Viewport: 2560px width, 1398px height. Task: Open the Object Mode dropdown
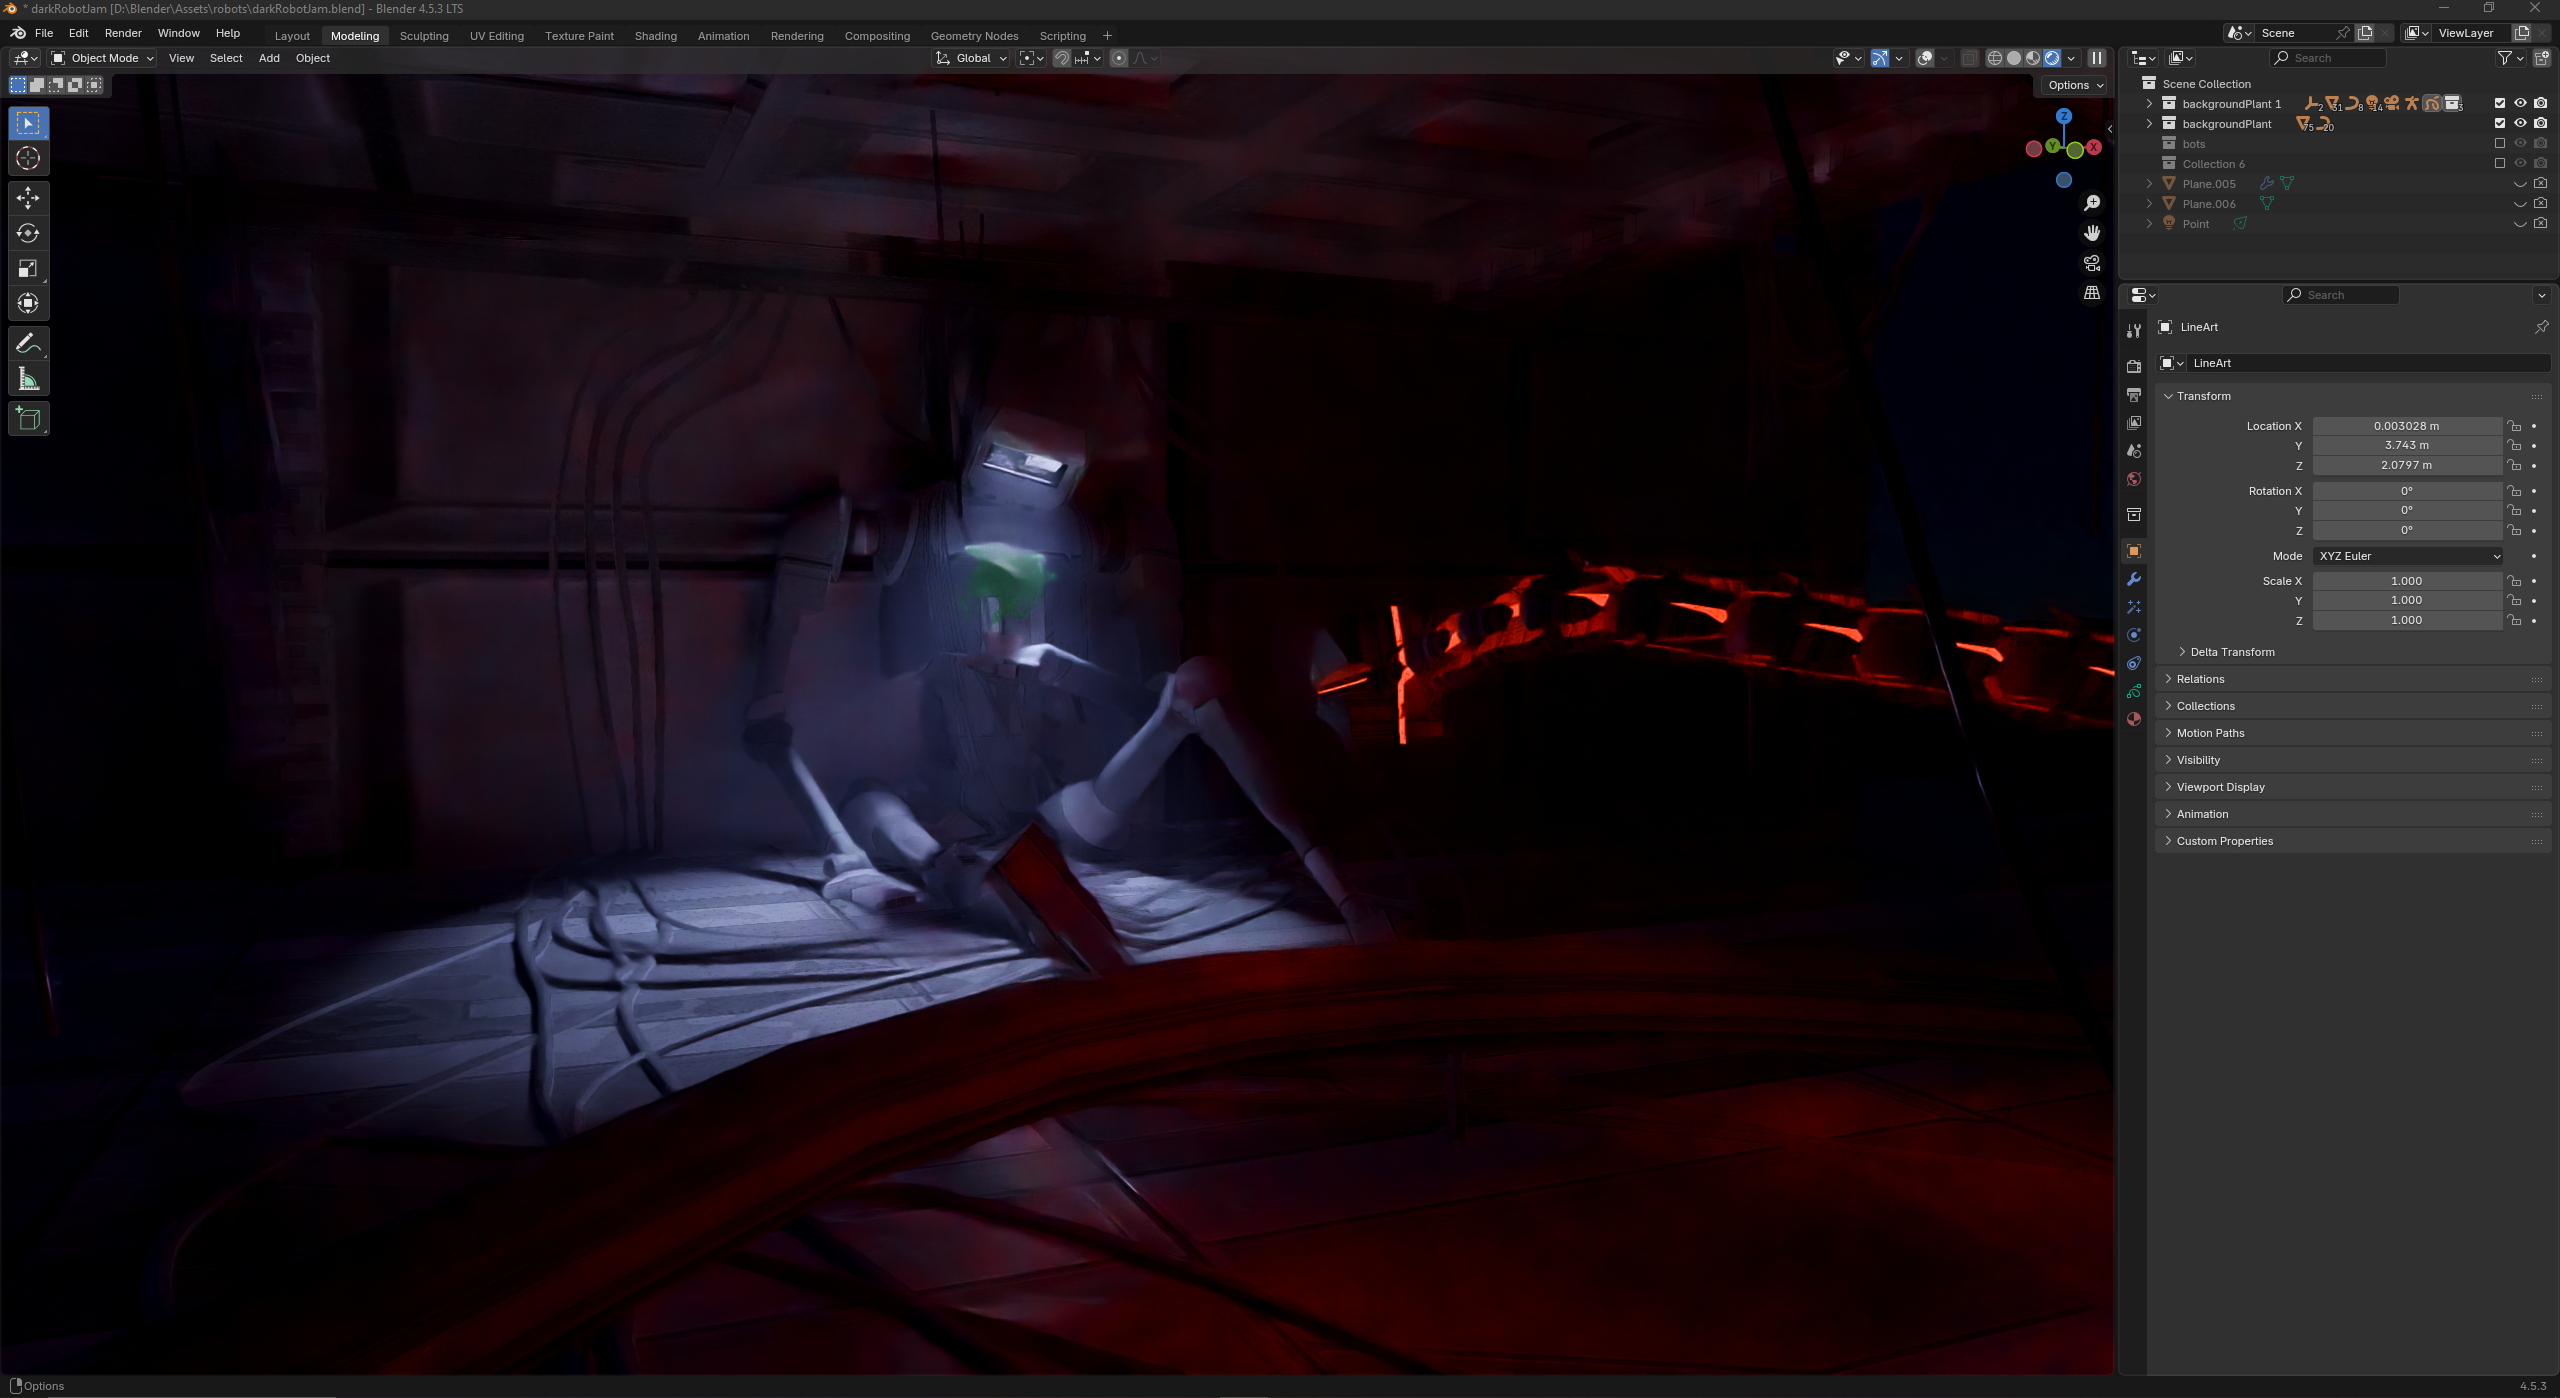click(x=103, y=58)
